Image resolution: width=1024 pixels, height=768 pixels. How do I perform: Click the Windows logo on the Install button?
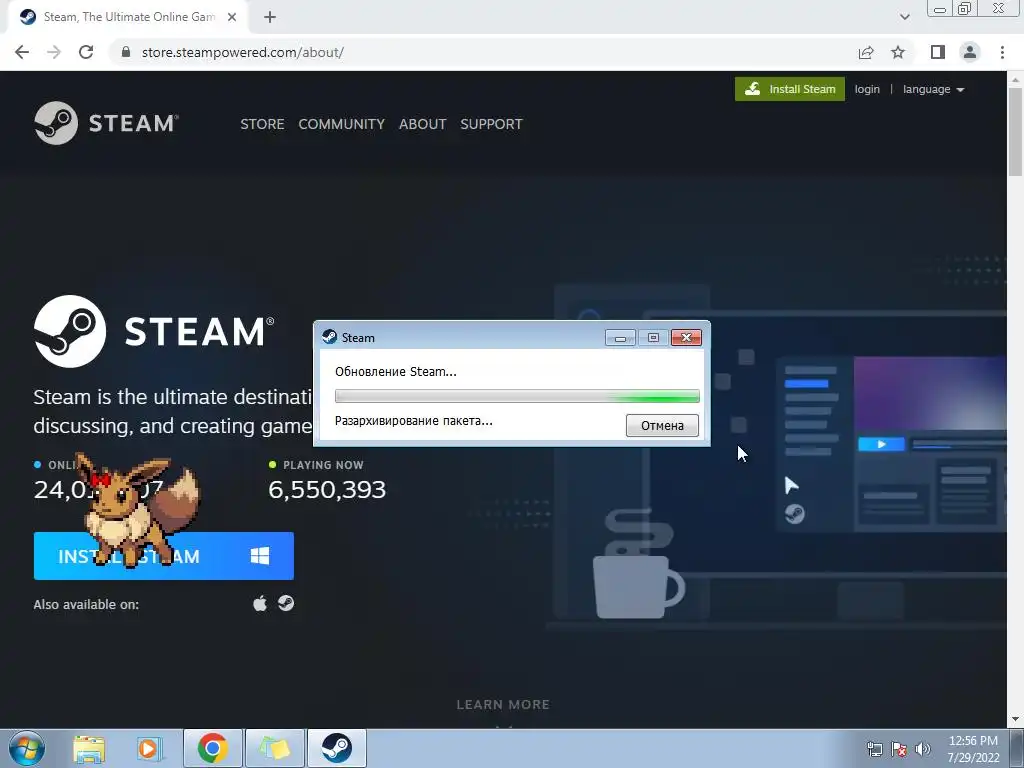coord(260,556)
